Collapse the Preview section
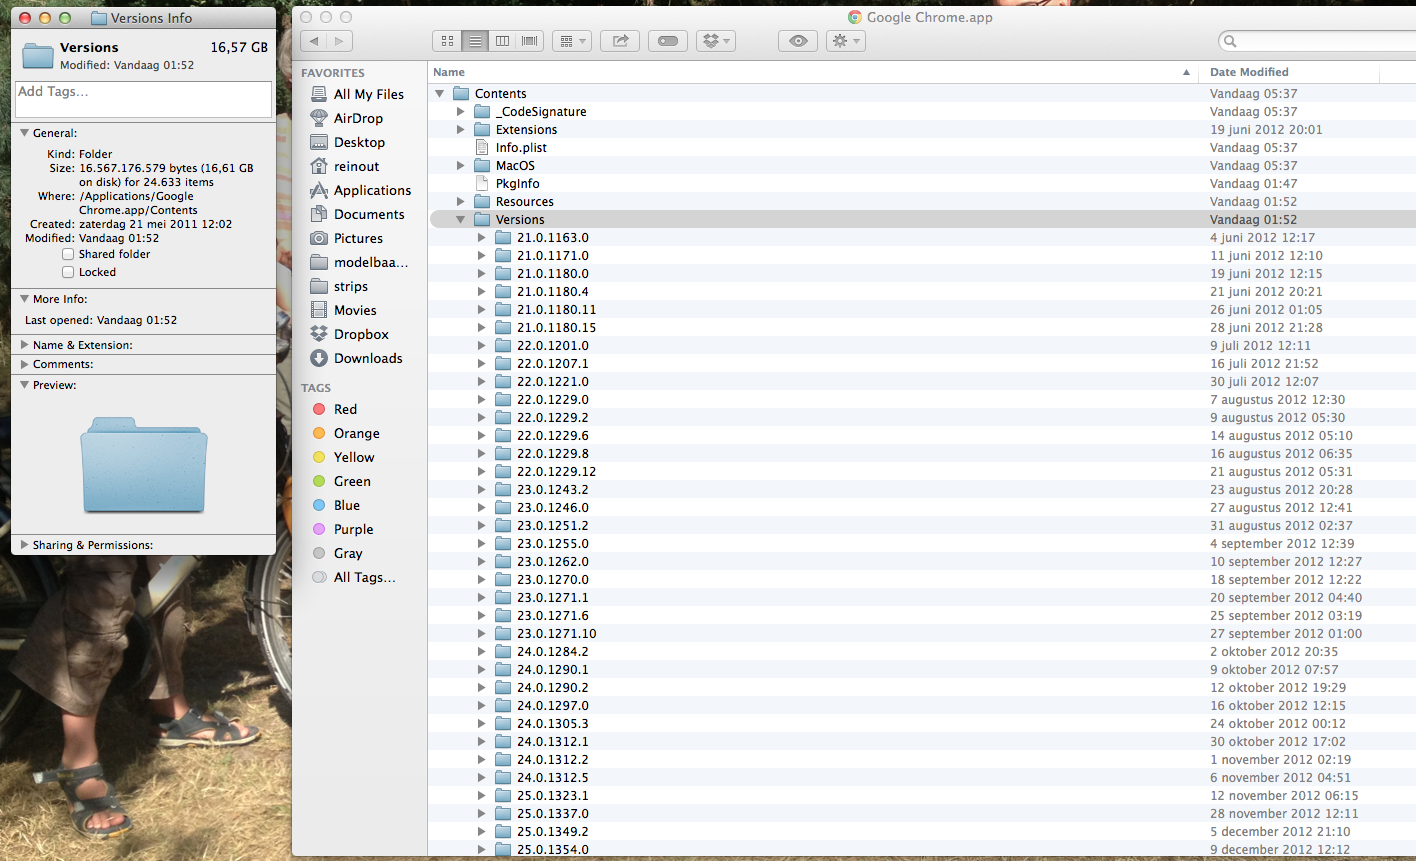The image size is (1416, 861). click(24, 385)
